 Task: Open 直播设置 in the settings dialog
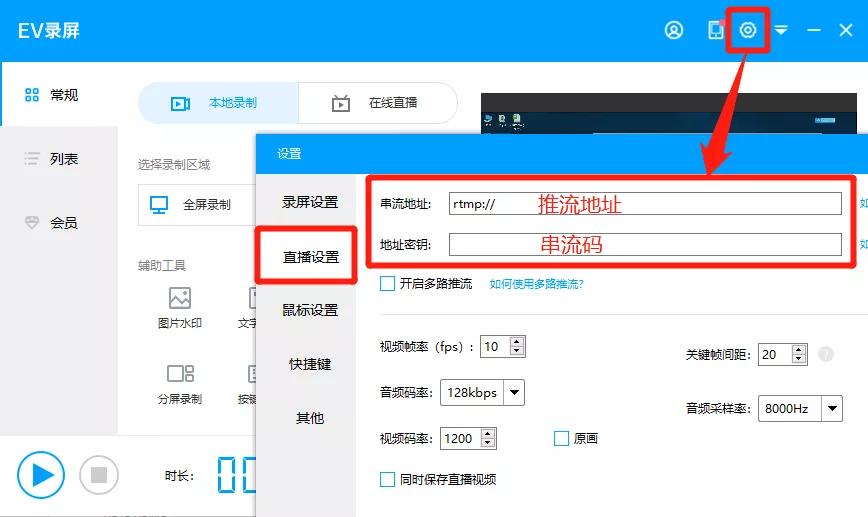[310, 257]
